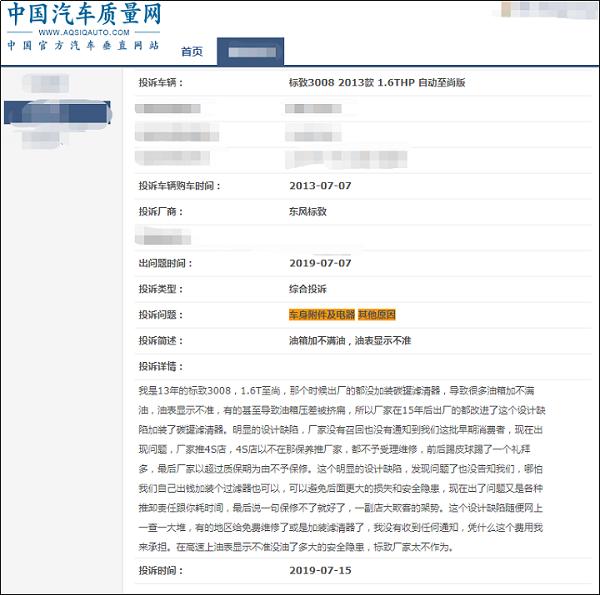Click complaint type value 综合投诉

(308, 289)
